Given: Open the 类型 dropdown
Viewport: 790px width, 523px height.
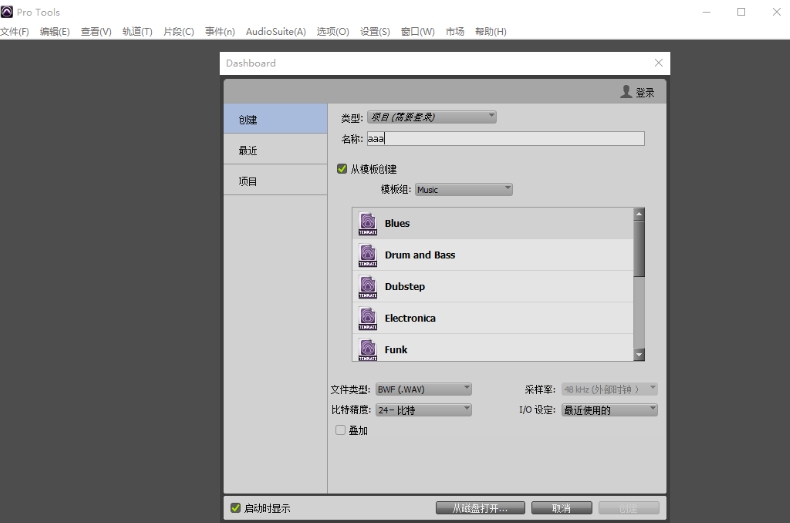Looking at the screenshot, I should [x=432, y=117].
